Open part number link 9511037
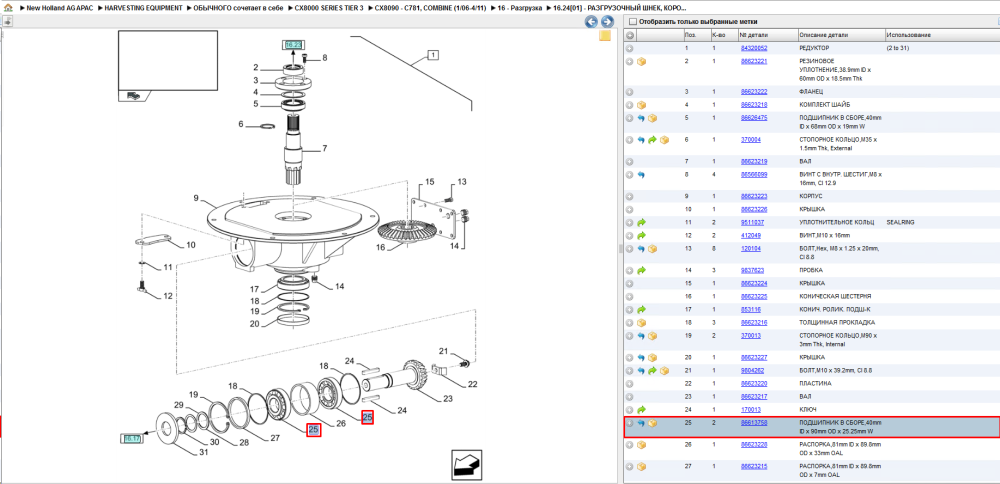The width and height of the screenshot is (1000, 484). tap(751, 223)
